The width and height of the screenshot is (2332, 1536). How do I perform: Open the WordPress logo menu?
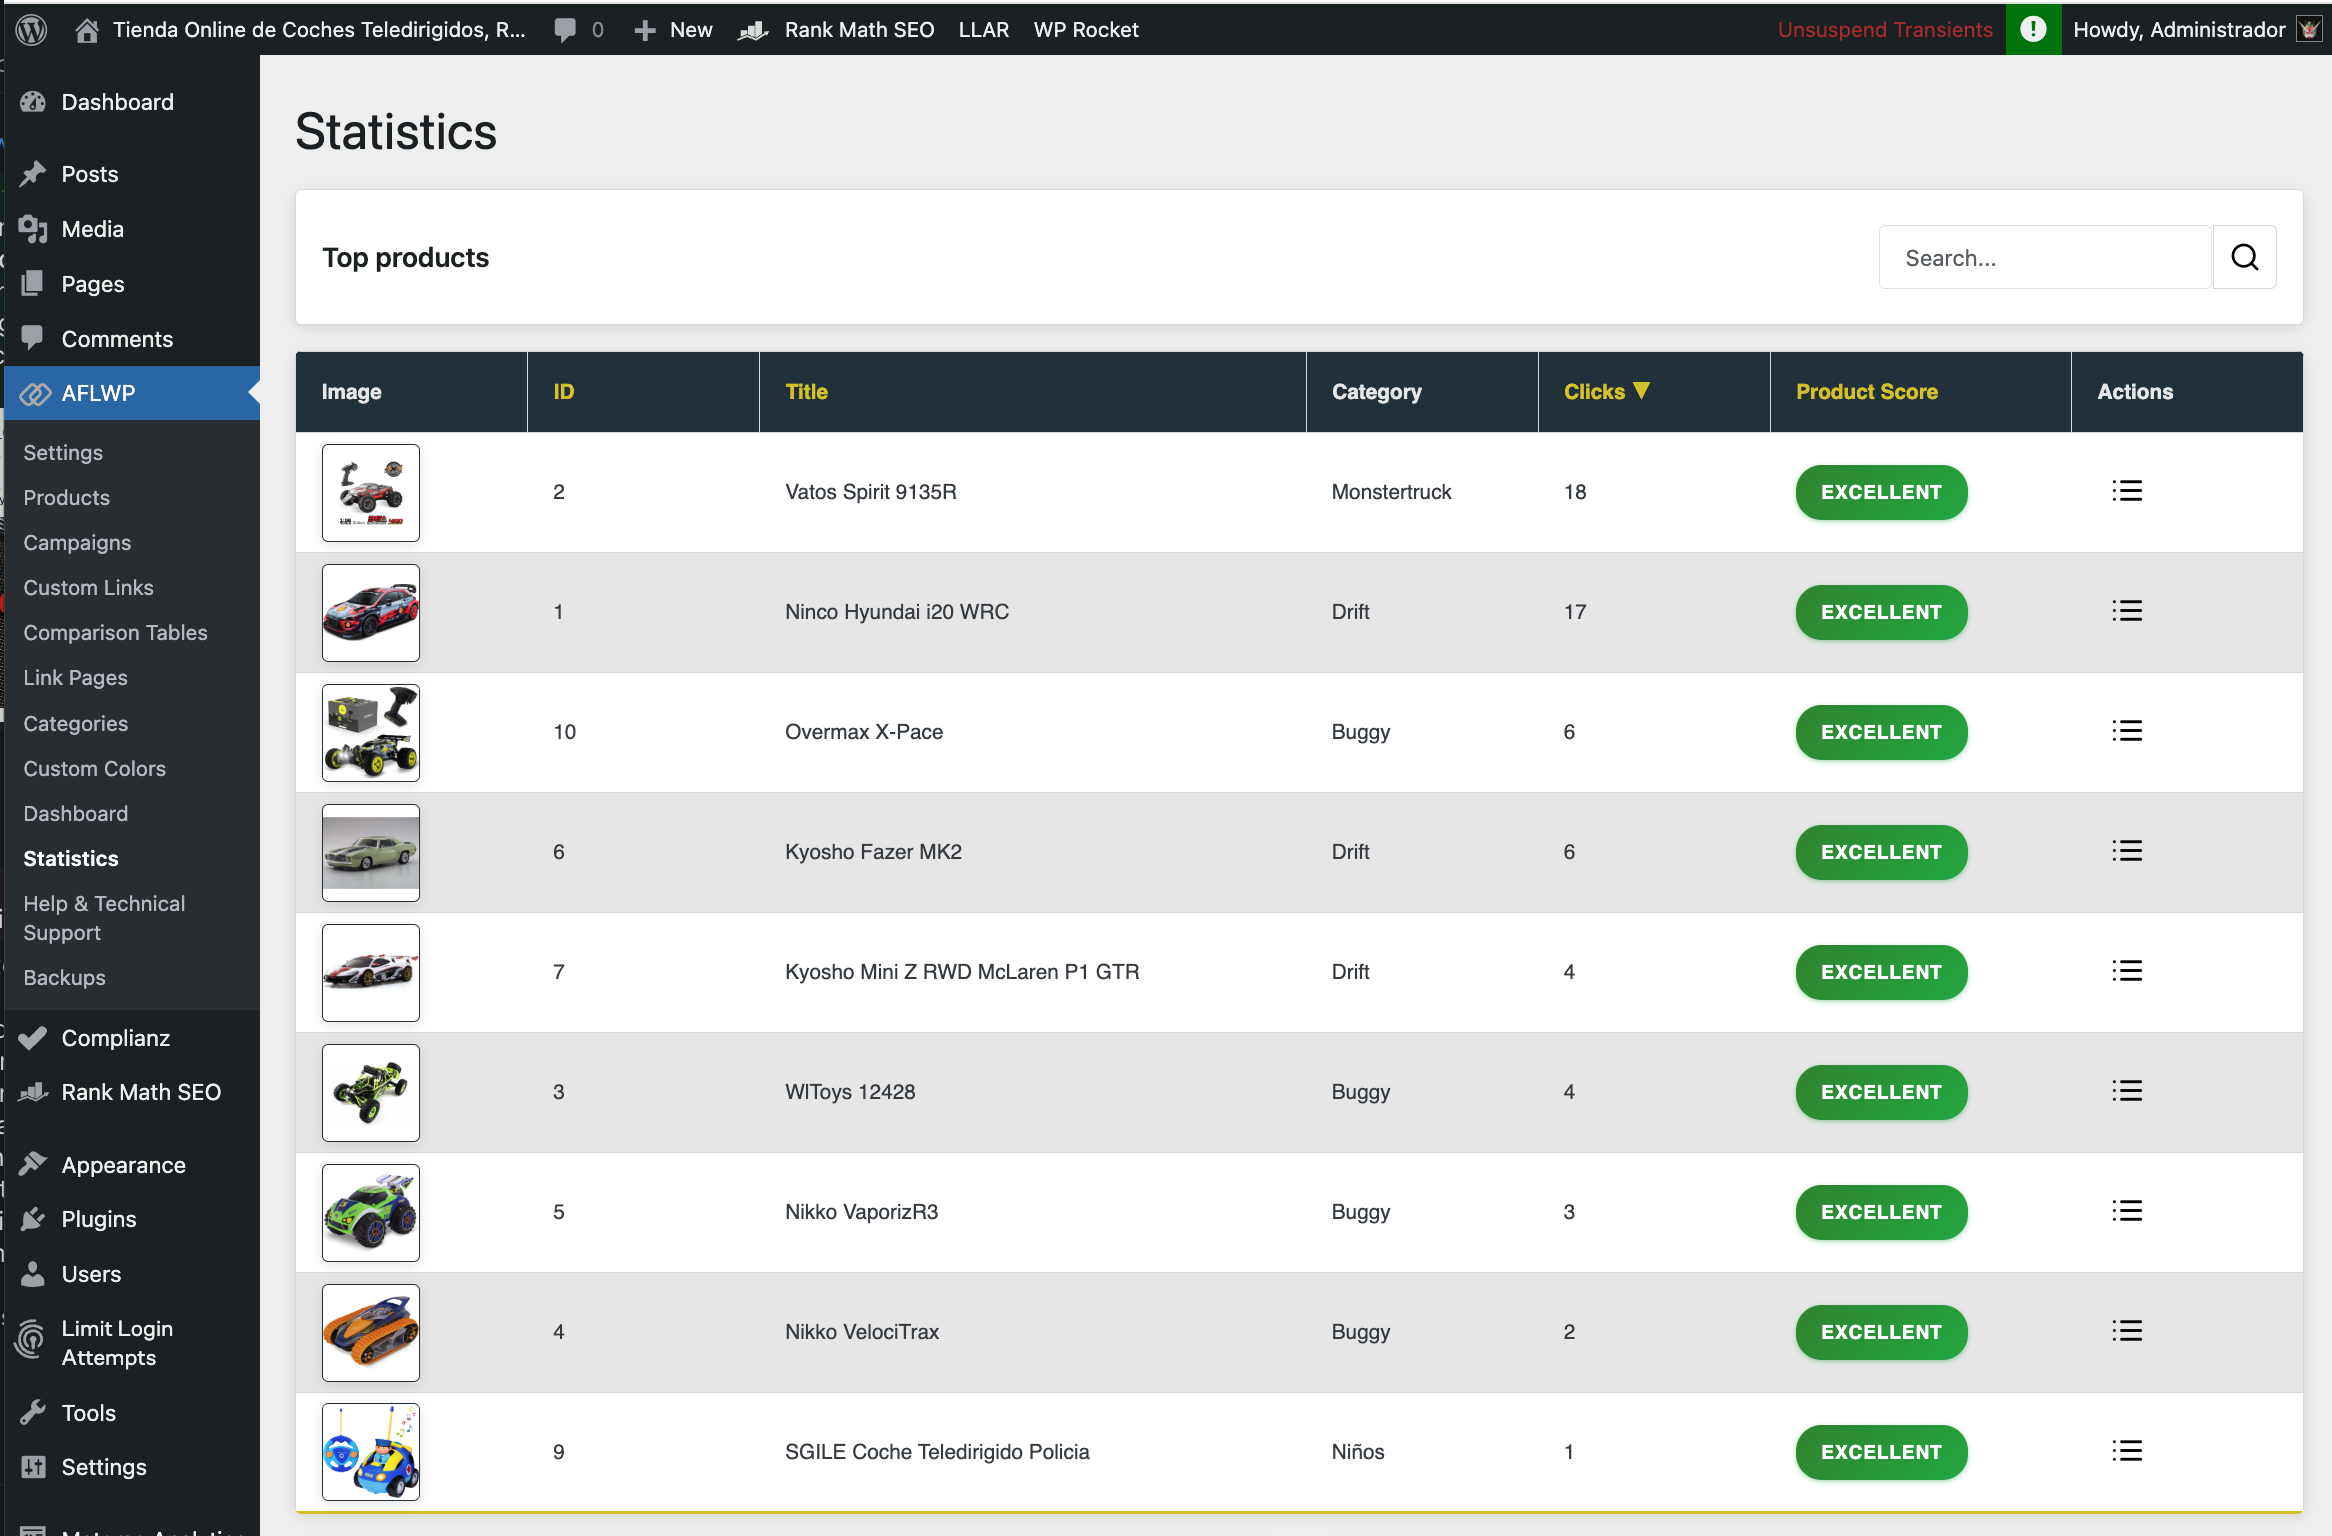pyautogui.click(x=31, y=29)
